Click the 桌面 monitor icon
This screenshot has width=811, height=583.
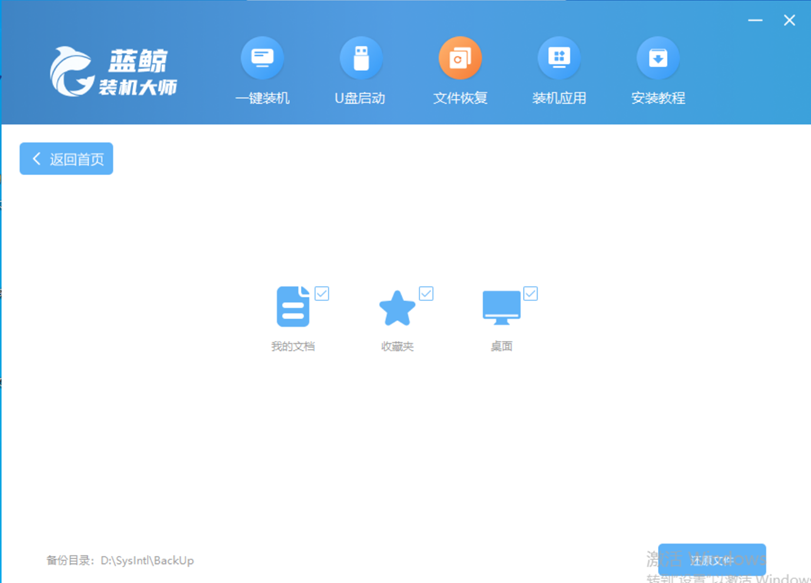click(x=501, y=307)
